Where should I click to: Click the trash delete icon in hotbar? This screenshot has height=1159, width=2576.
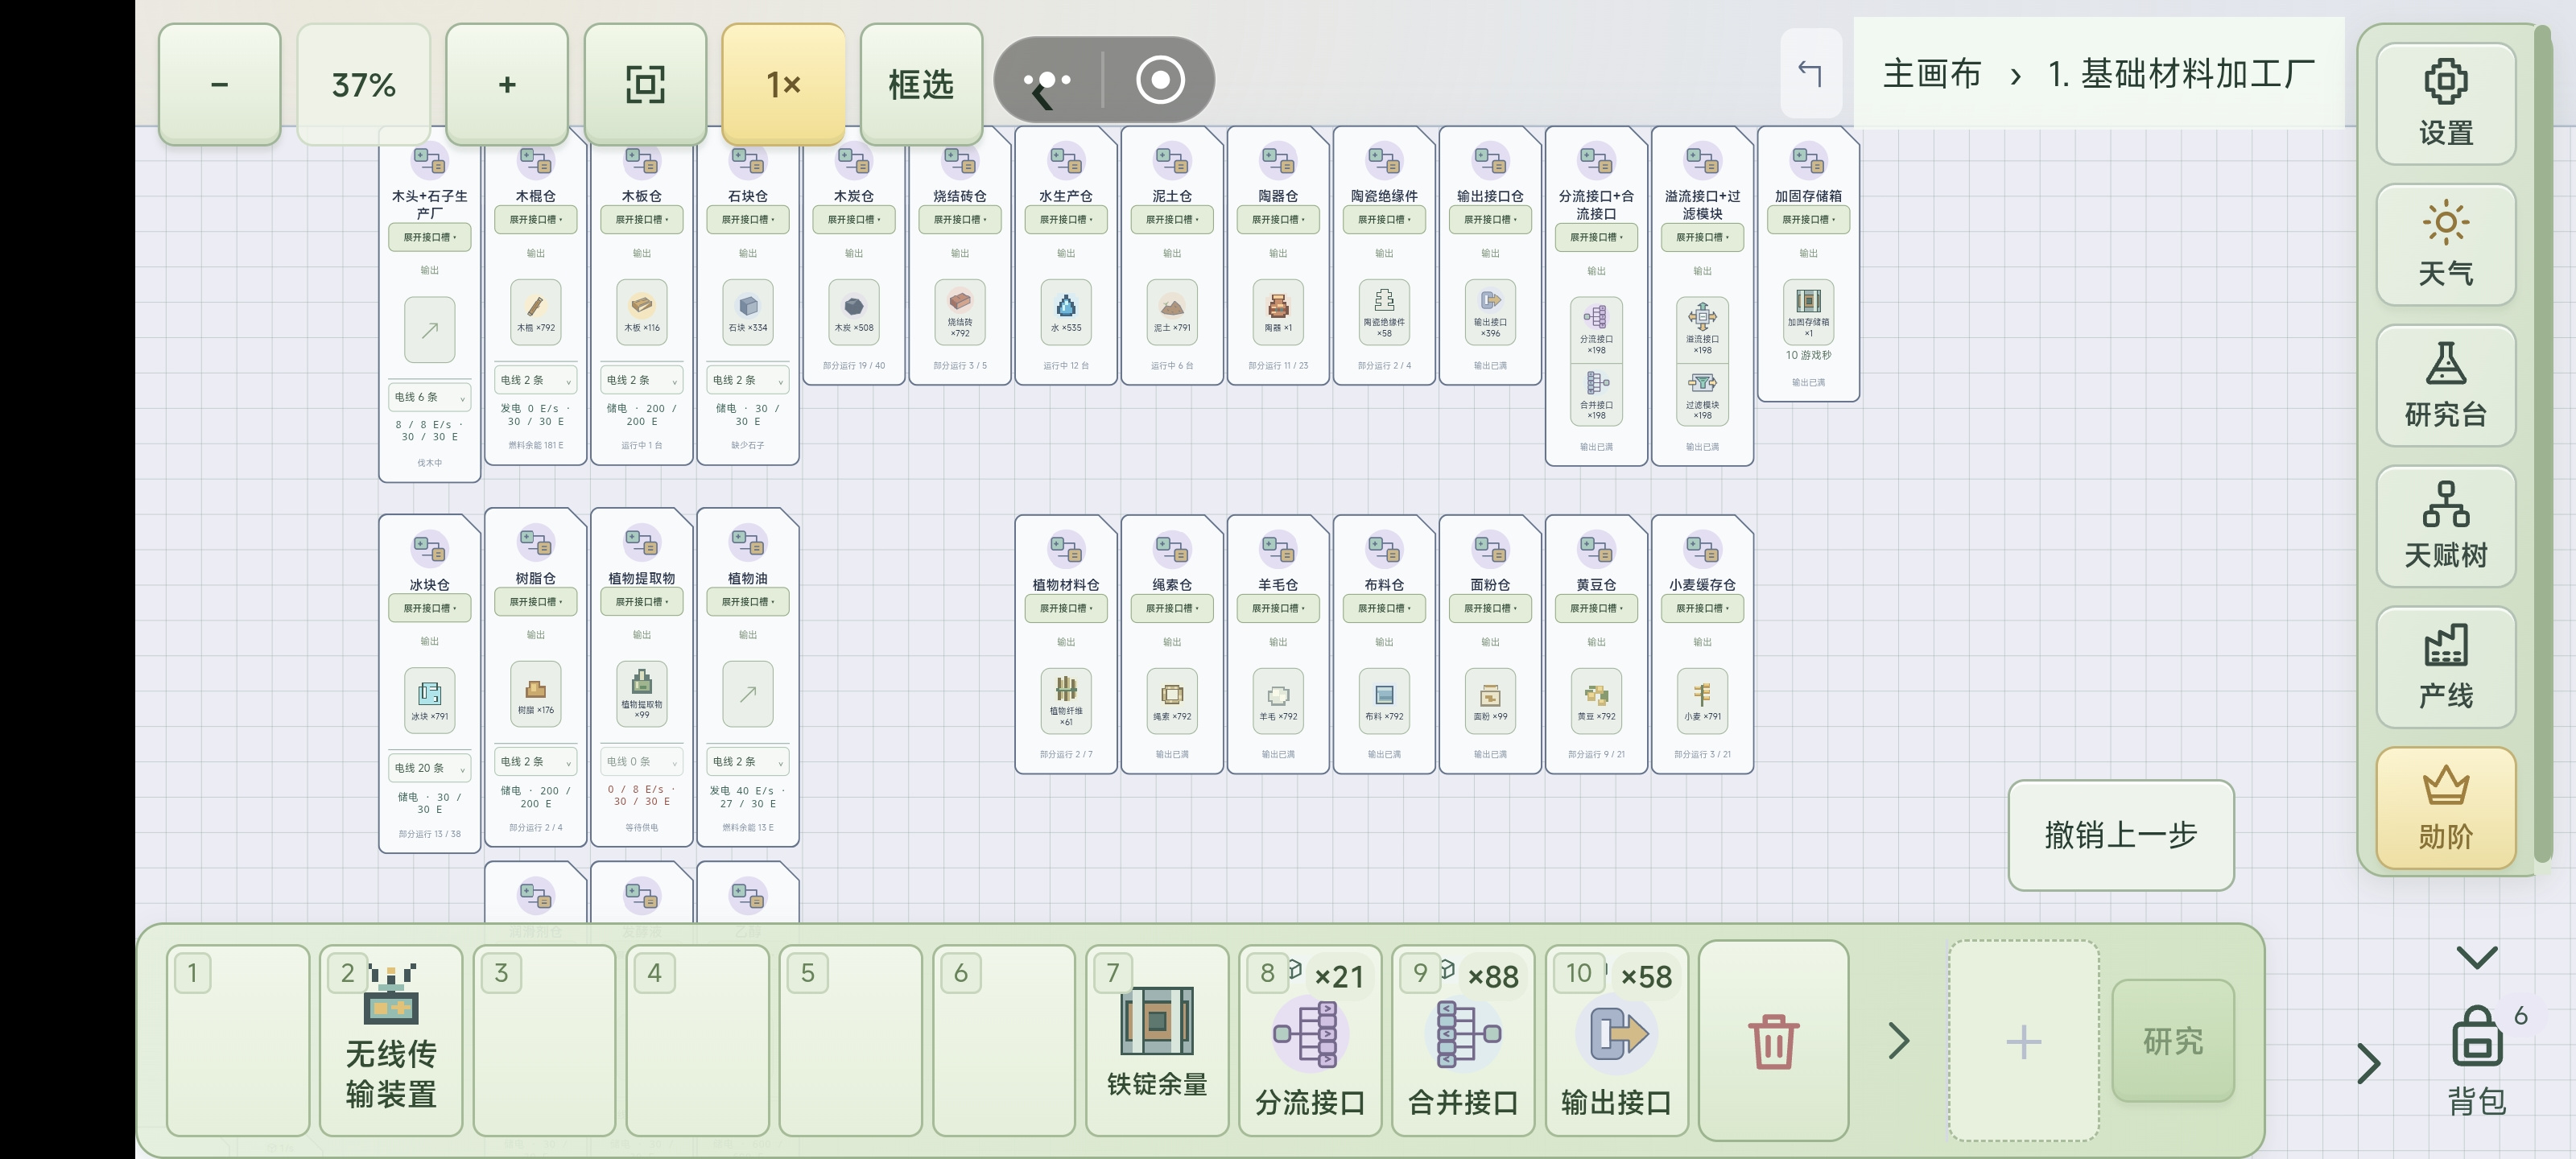tap(1773, 1040)
